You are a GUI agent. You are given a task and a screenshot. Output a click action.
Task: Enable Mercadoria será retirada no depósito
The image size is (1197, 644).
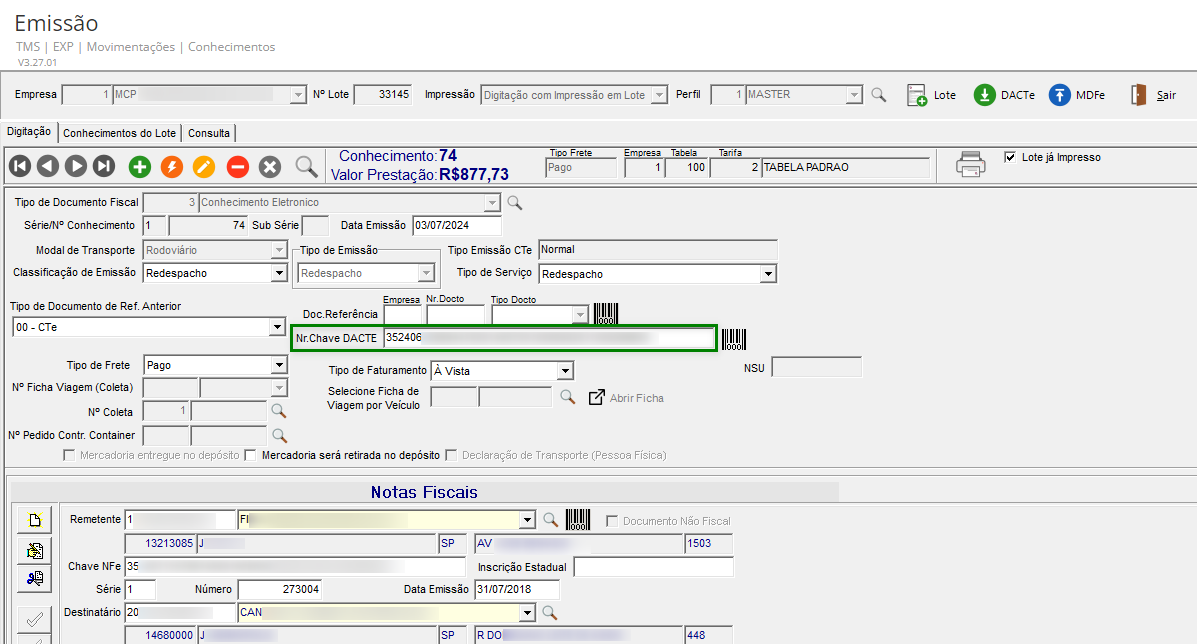(250, 456)
